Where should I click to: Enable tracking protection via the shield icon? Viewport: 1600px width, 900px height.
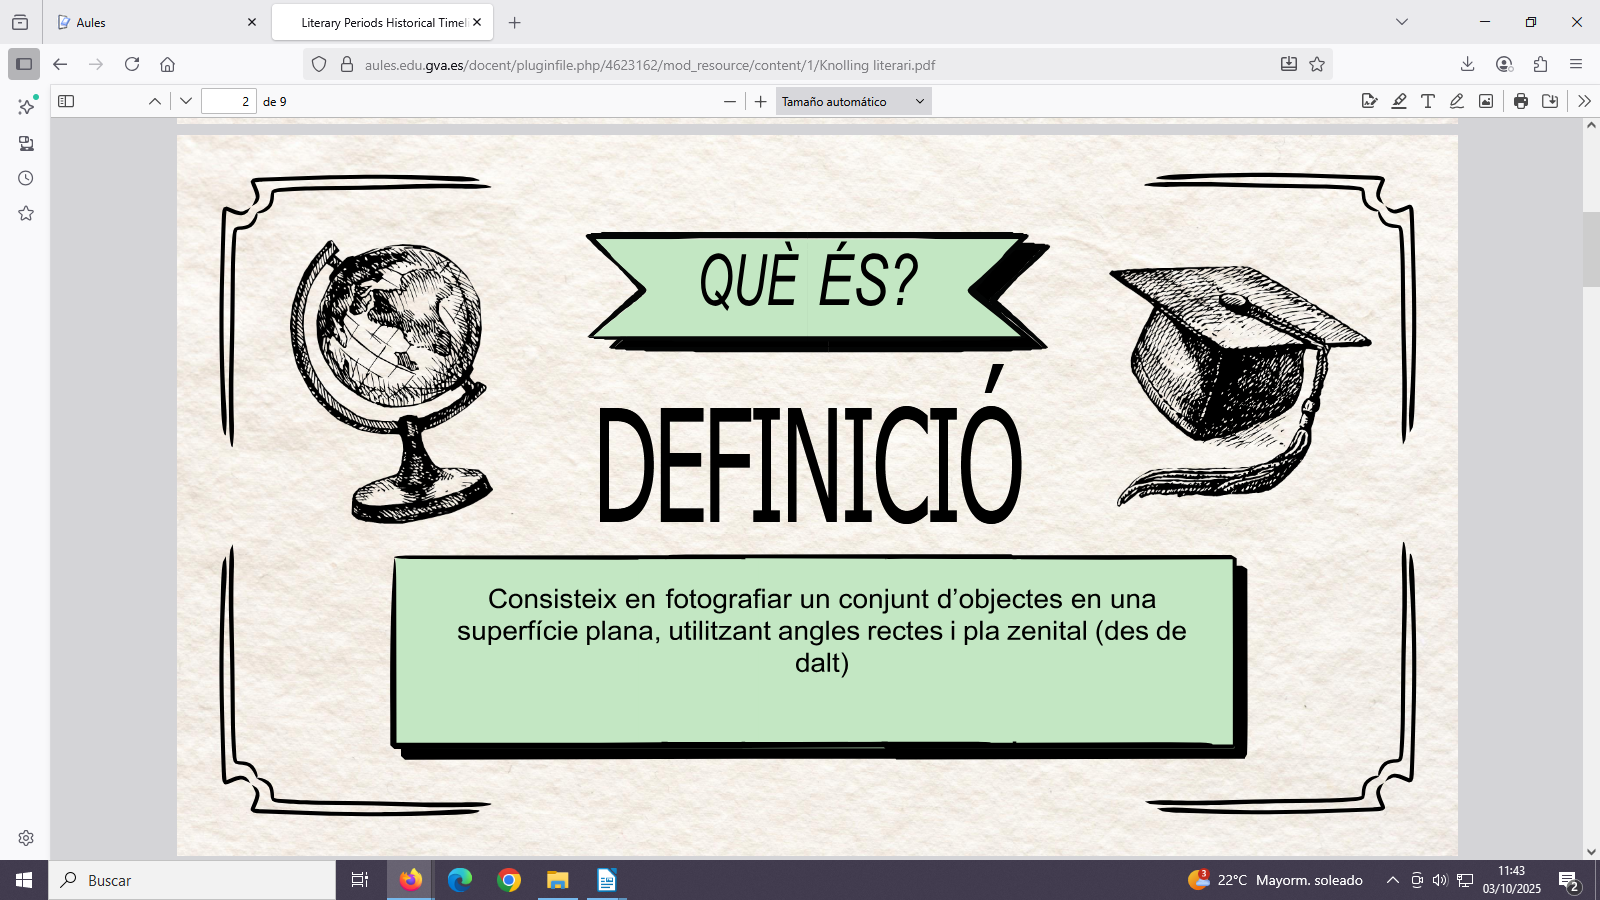pos(318,63)
